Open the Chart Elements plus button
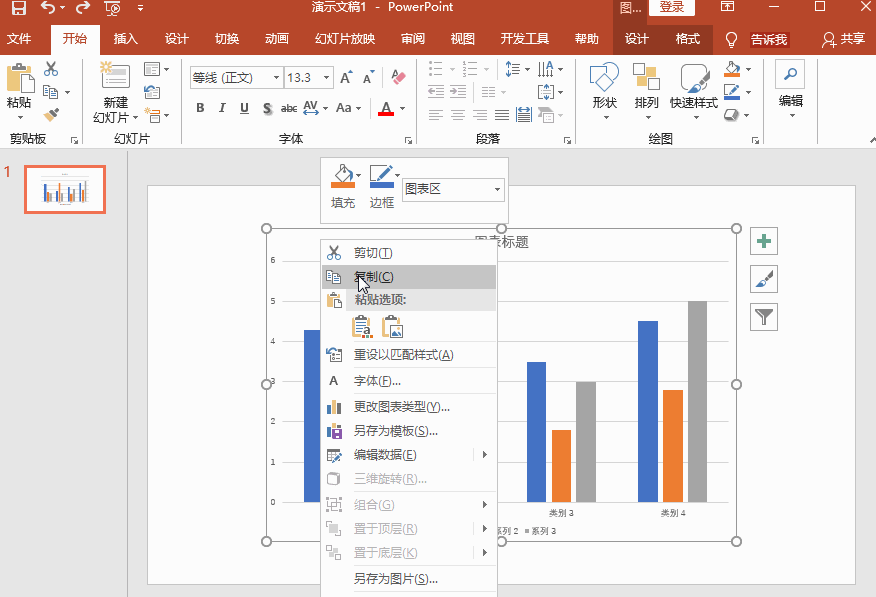 764,241
